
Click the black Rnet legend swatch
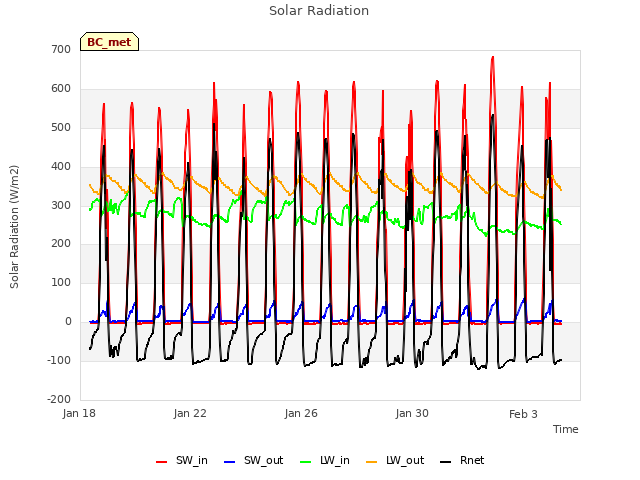[x=445, y=462]
